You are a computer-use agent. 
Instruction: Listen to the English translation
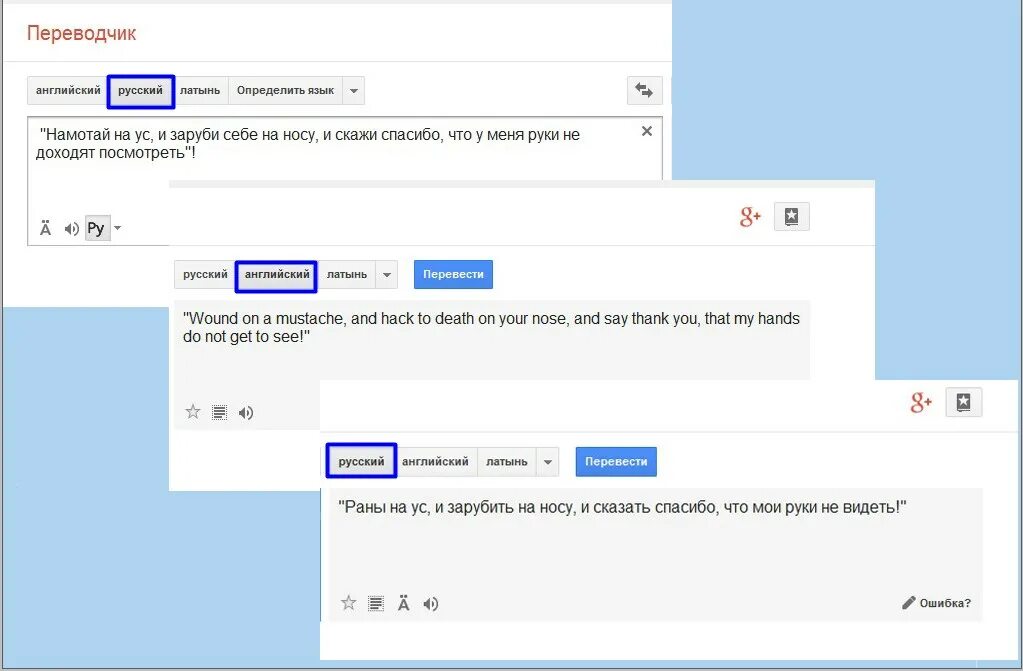(x=246, y=413)
